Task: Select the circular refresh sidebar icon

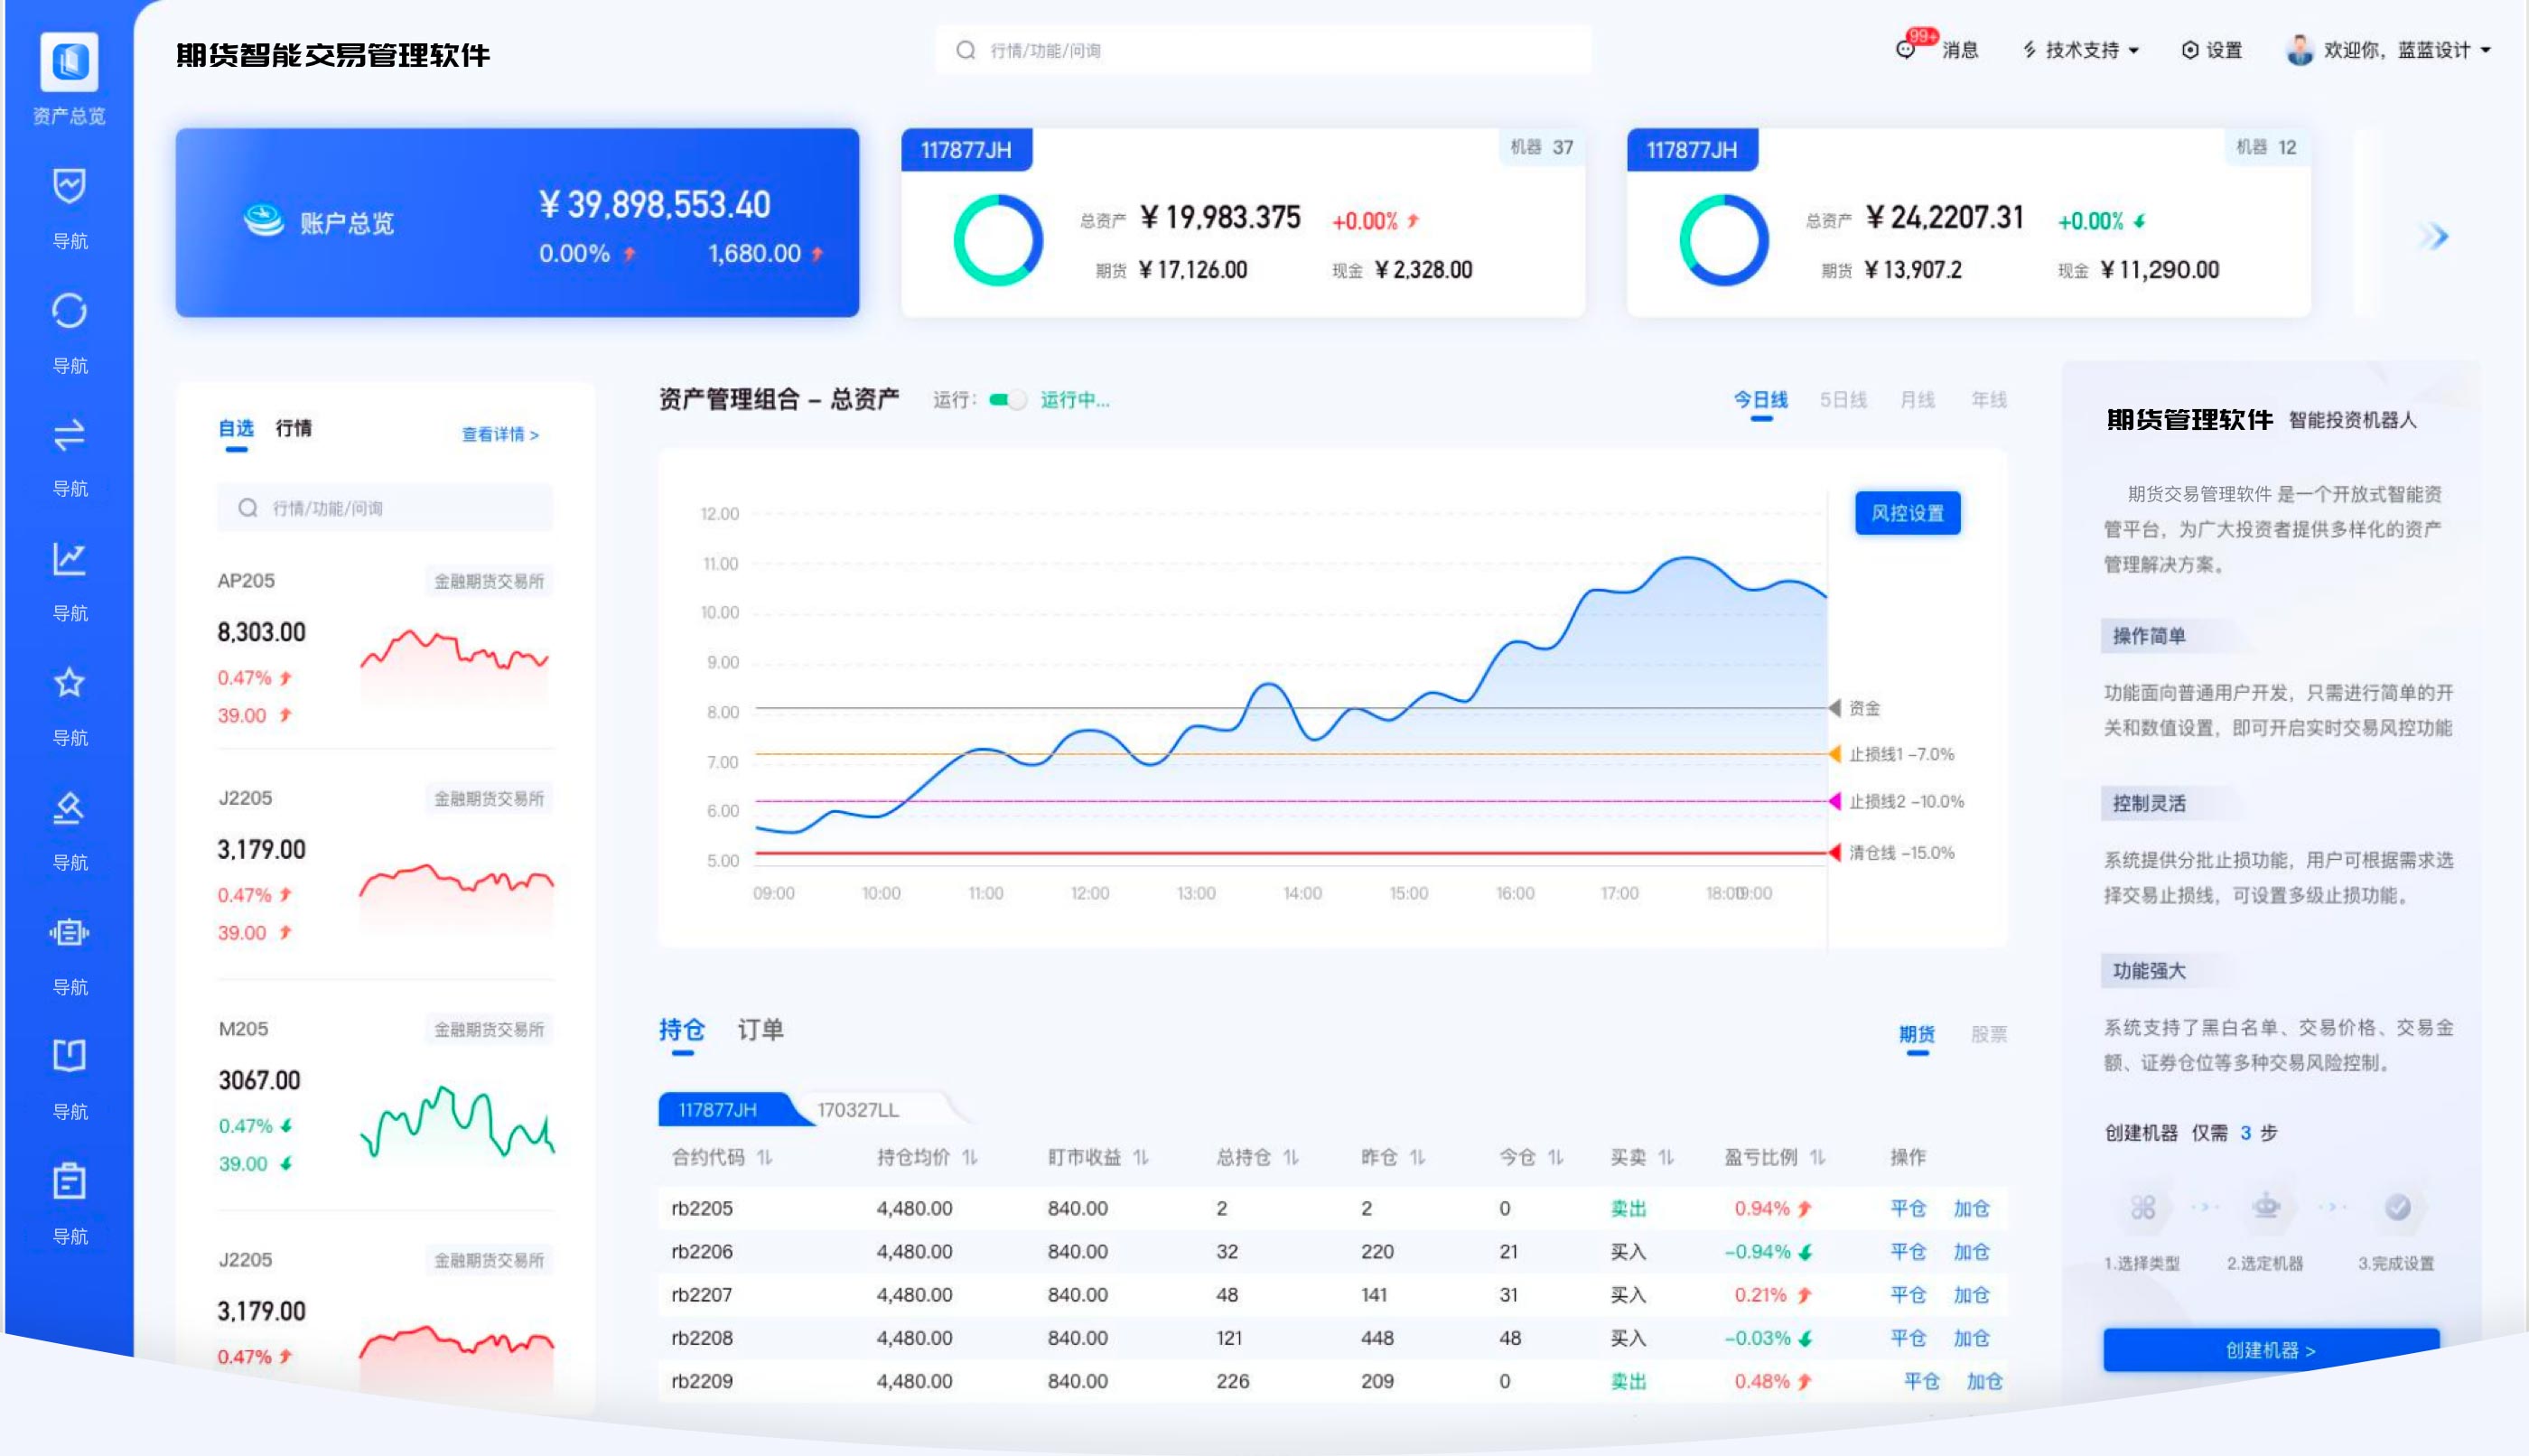Action: (69, 311)
